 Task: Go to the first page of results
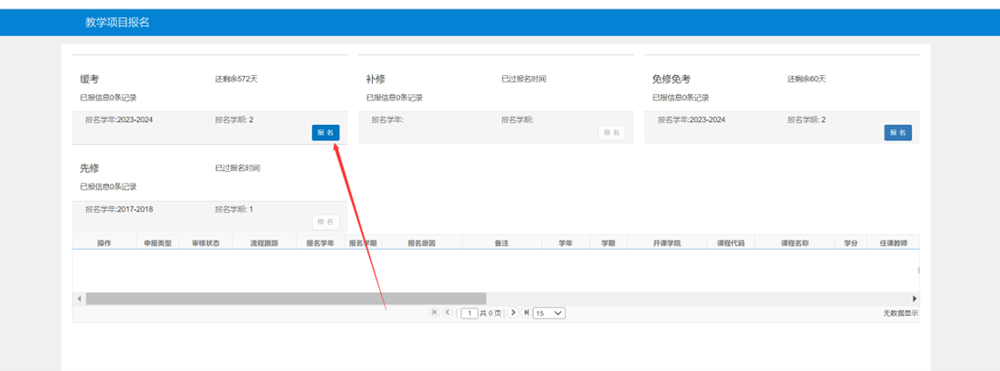pyautogui.click(x=435, y=312)
